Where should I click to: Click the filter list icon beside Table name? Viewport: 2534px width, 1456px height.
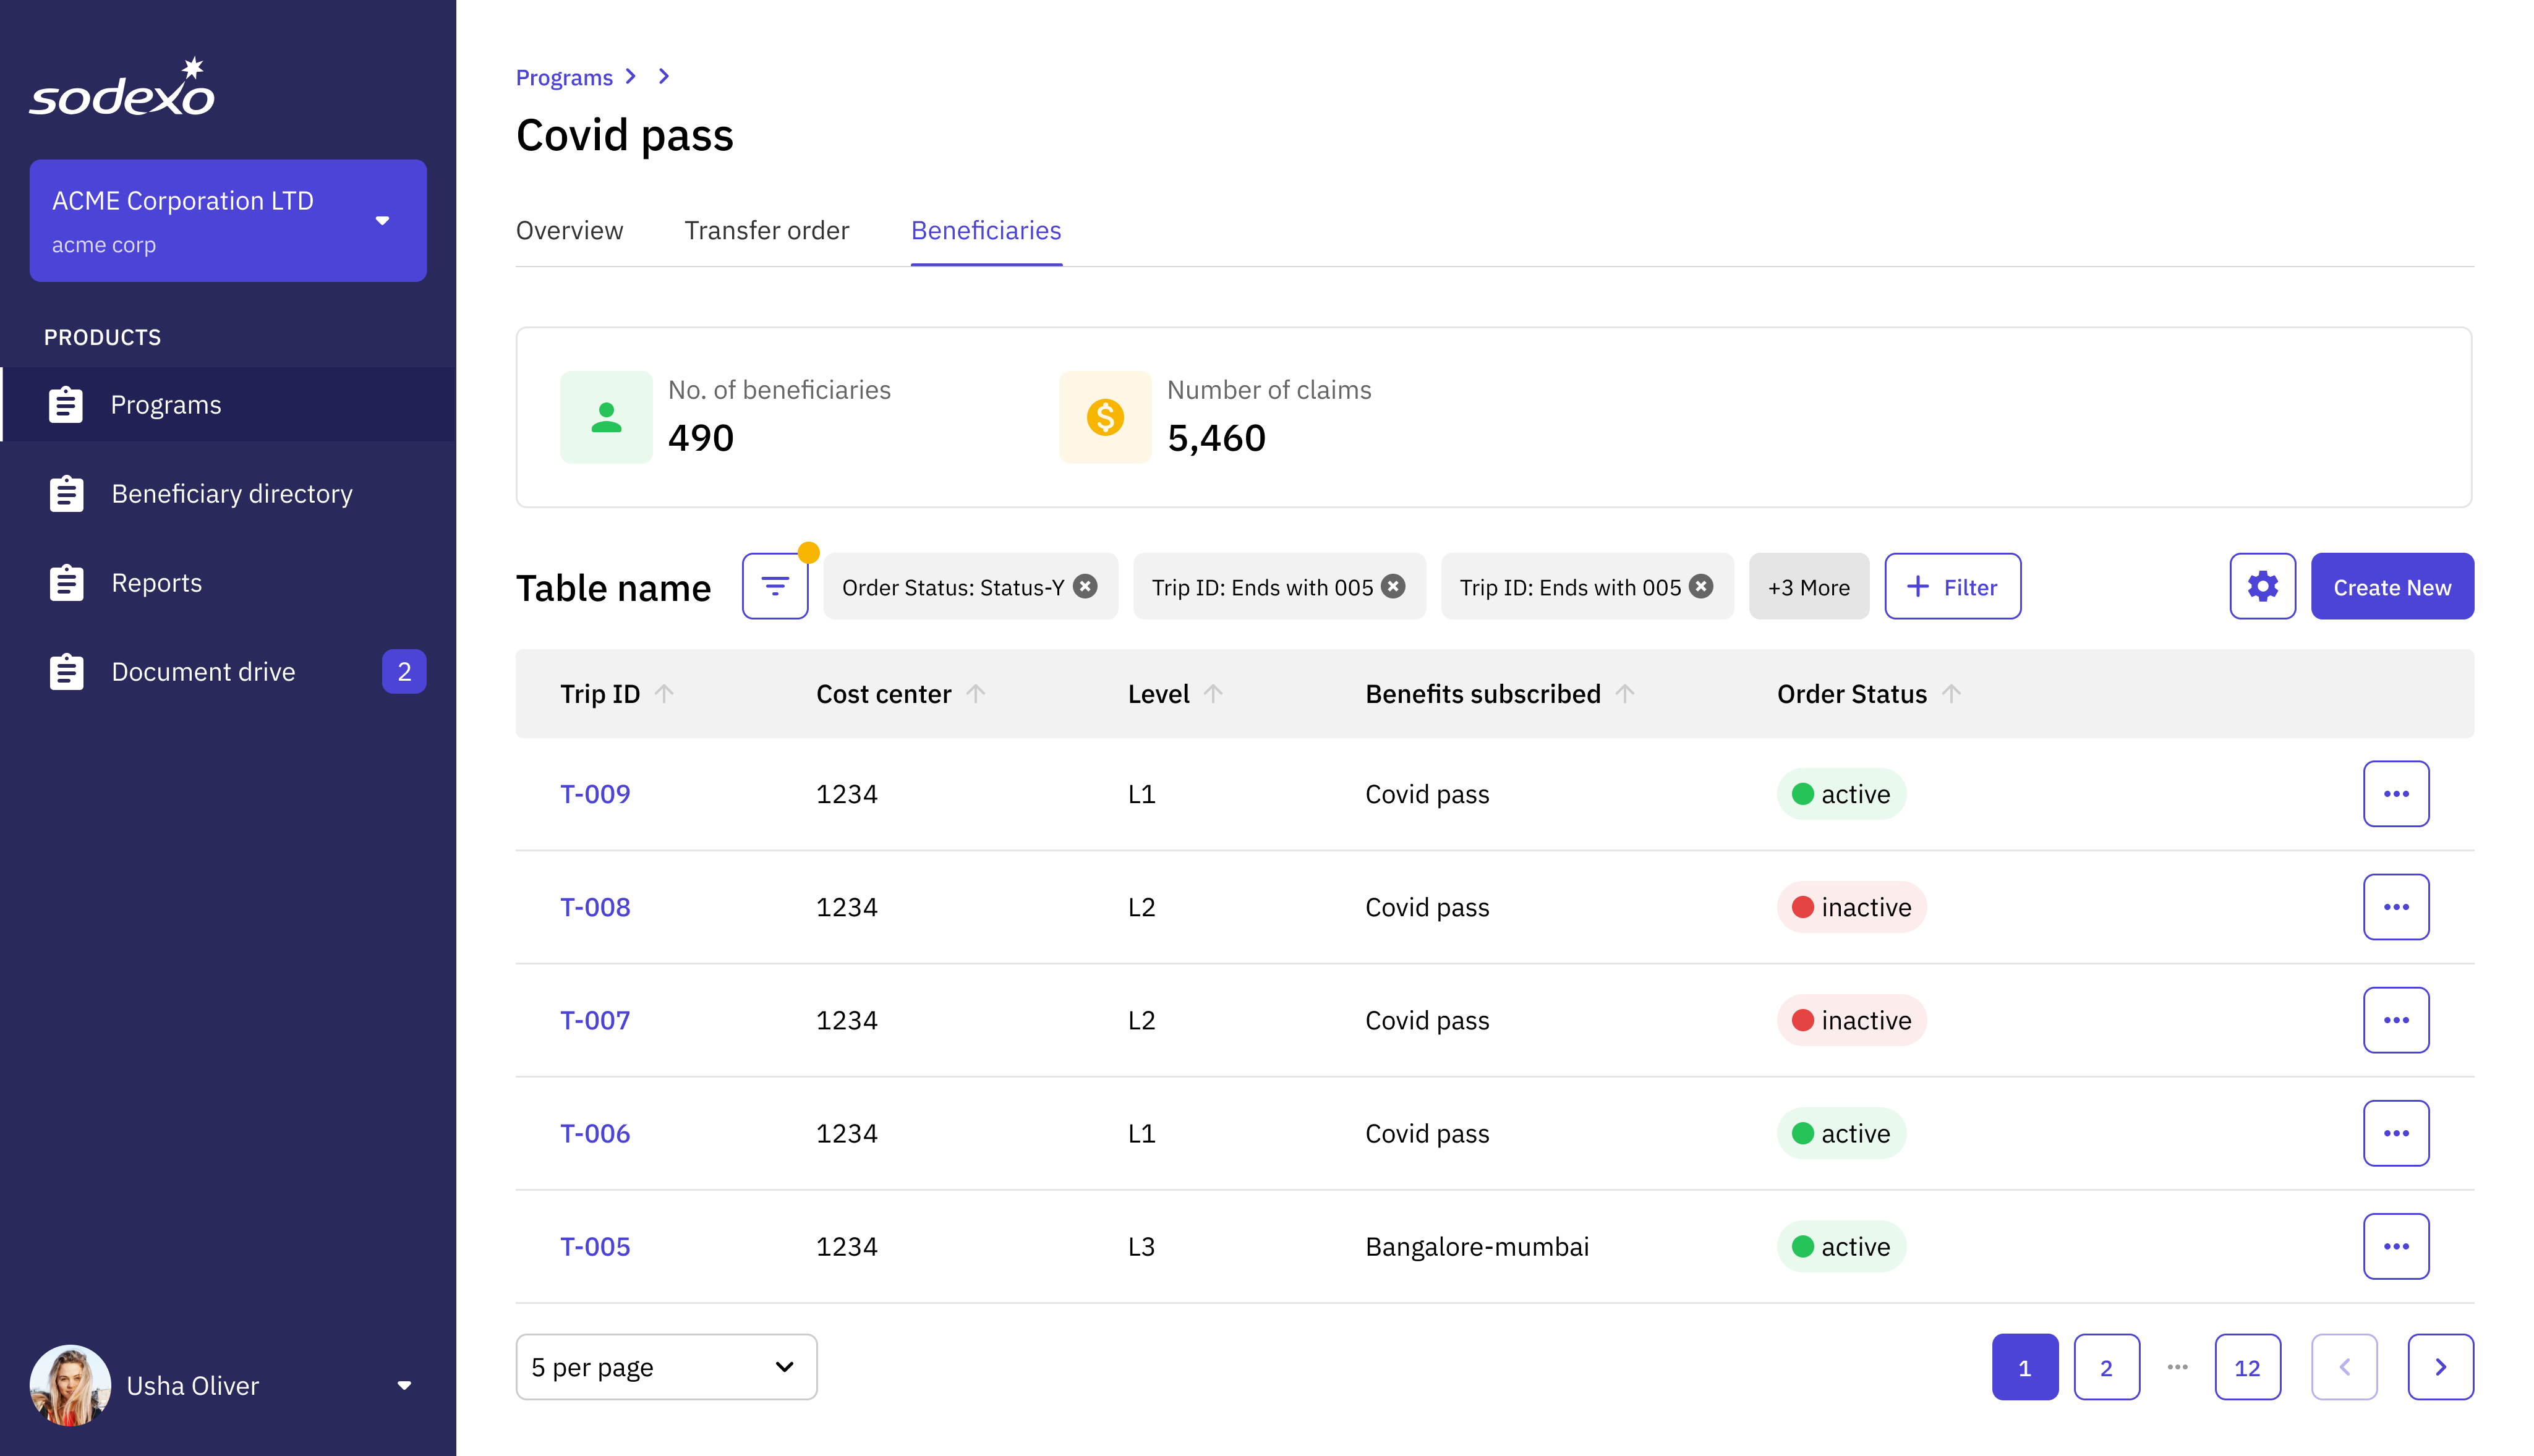774,586
